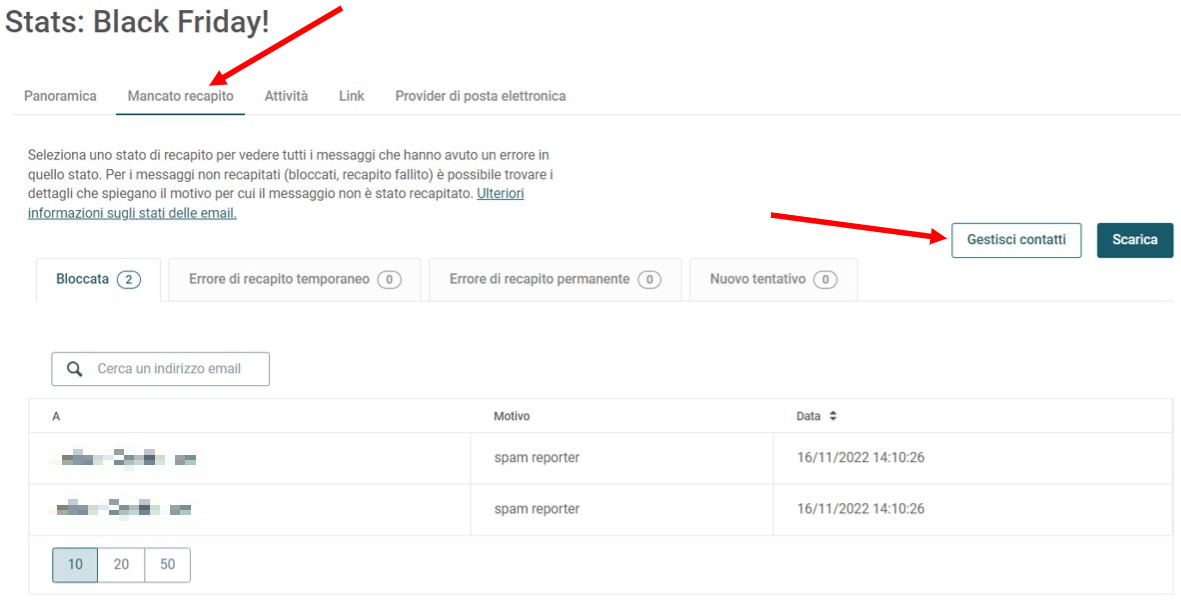Select the Mancato recapito tab
This screenshot has width=1181, height=602.
tap(180, 96)
